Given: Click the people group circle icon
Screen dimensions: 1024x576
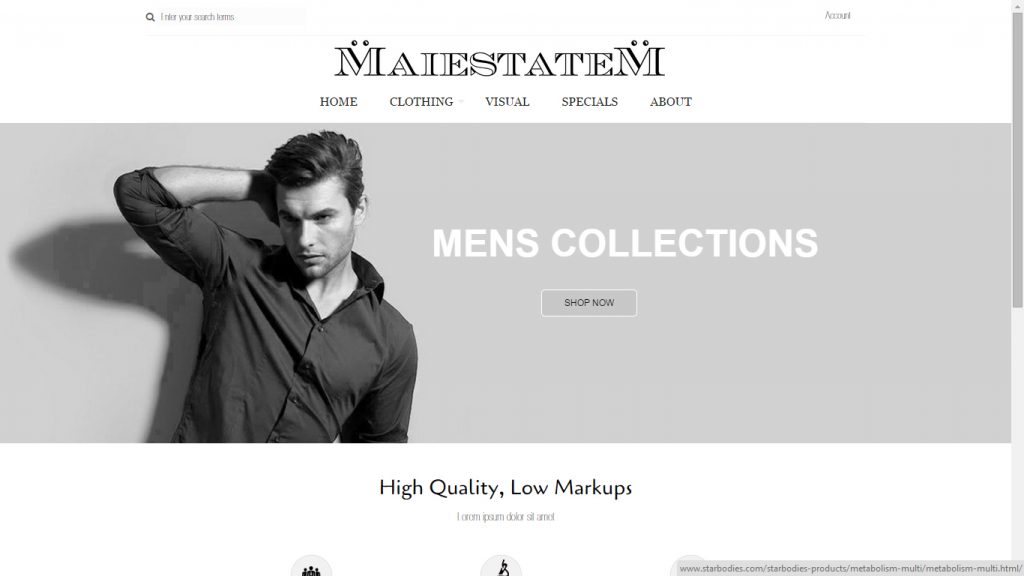Looking at the screenshot, I should pyautogui.click(x=312, y=566).
